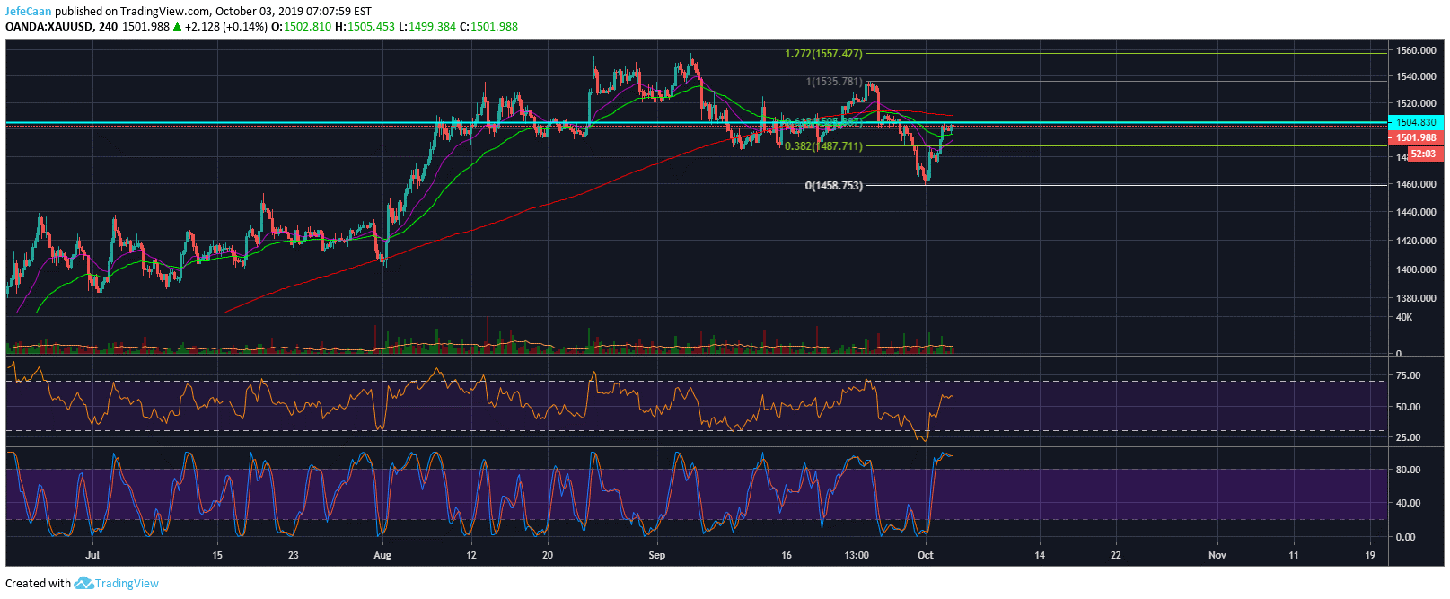Open the TradingView wordmark link at bottom
This screenshot has height=599, width=1450.
127,583
